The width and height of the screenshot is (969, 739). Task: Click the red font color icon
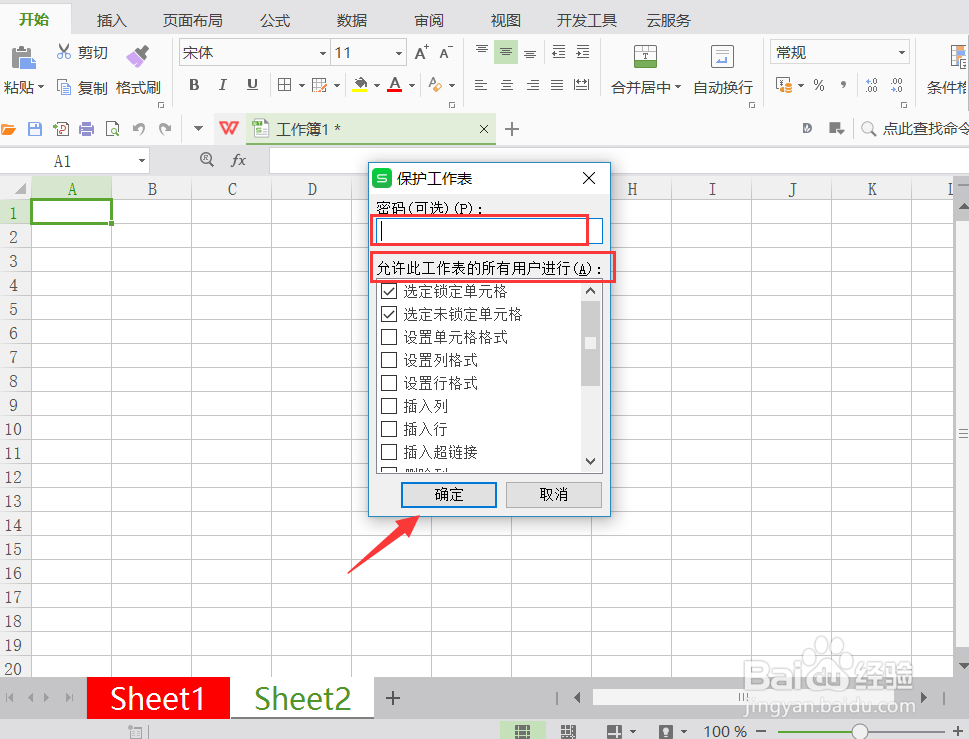point(395,85)
